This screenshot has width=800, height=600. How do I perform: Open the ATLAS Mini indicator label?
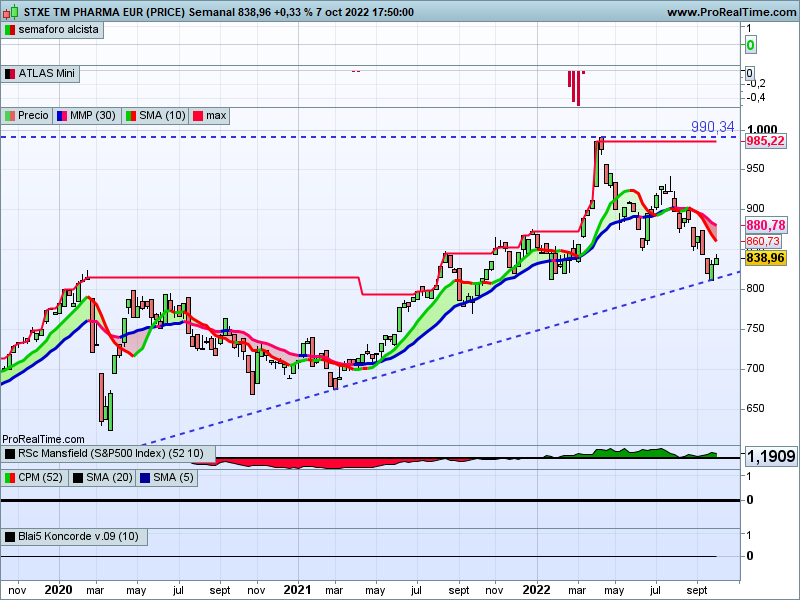[46, 73]
